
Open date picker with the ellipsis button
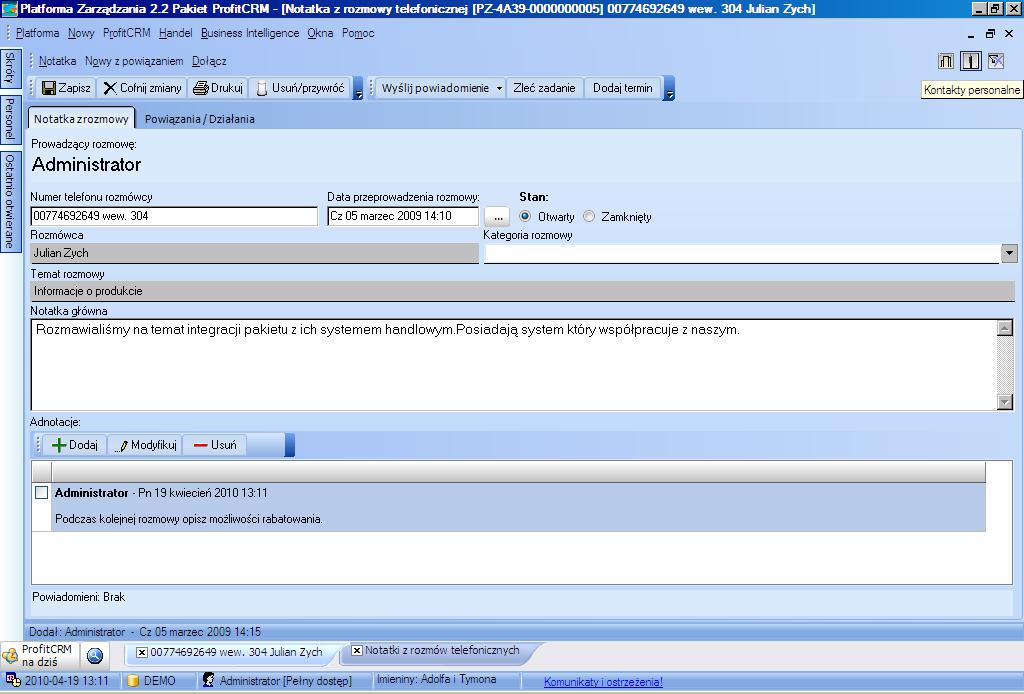[x=496, y=216]
